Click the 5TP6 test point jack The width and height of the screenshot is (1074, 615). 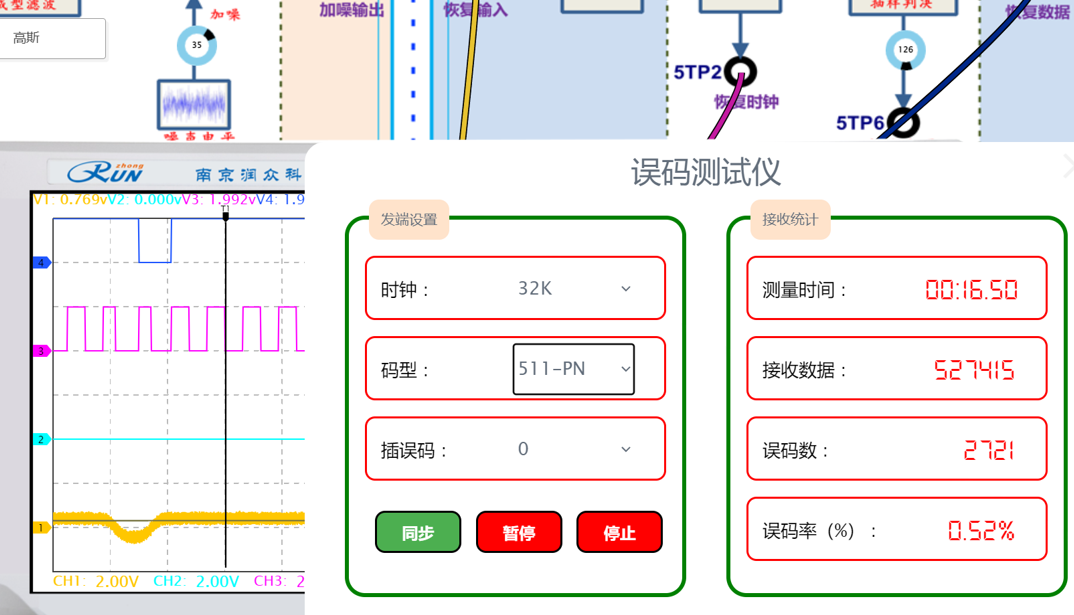(x=903, y=123)
